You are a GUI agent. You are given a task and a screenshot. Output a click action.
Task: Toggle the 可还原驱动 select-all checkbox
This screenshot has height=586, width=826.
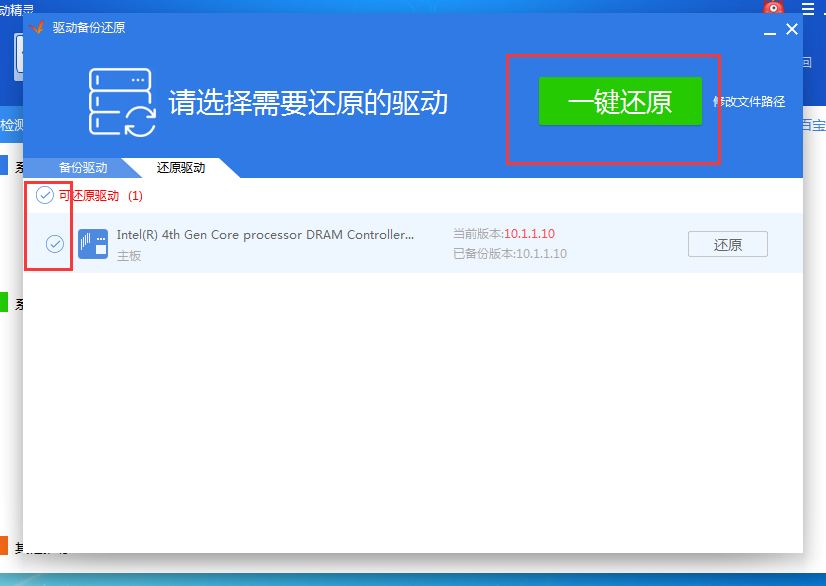point(44,195)
